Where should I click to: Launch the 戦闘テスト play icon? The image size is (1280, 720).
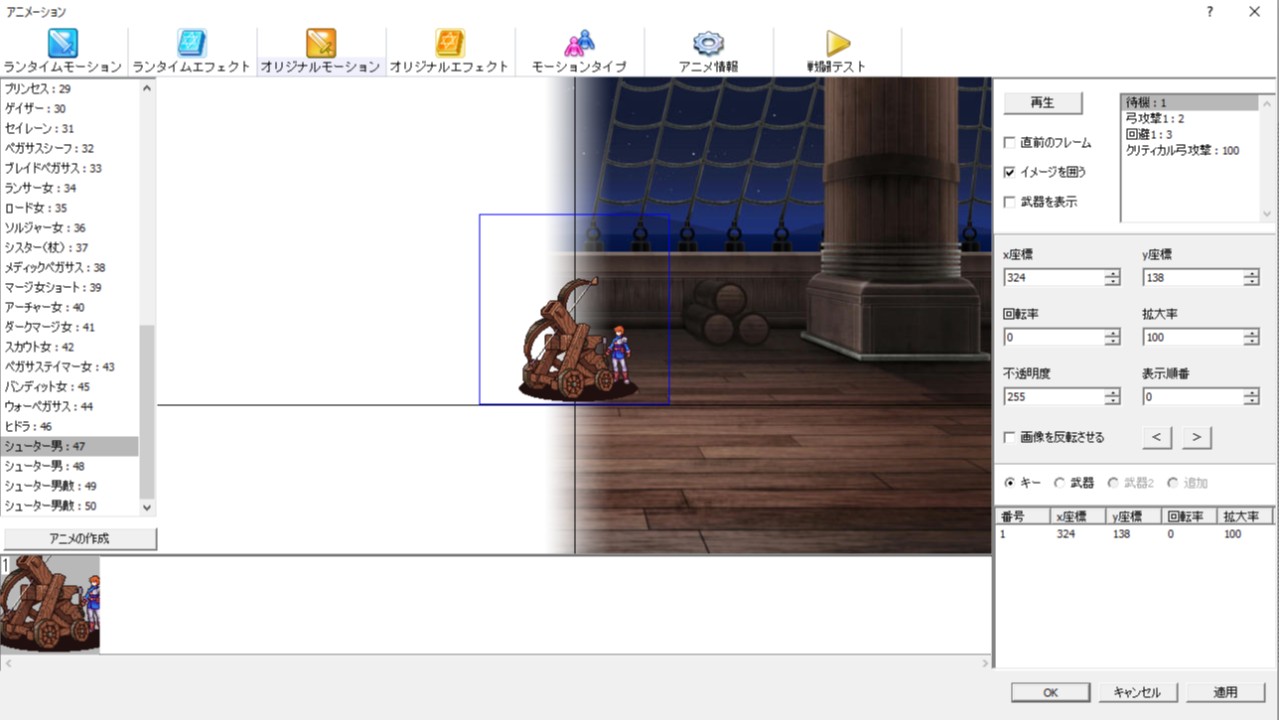point(837,44)
